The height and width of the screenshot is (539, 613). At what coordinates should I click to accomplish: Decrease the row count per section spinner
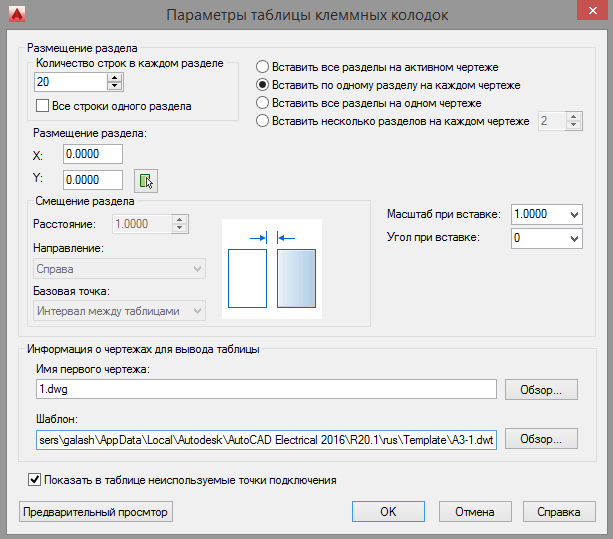[115, 86]
